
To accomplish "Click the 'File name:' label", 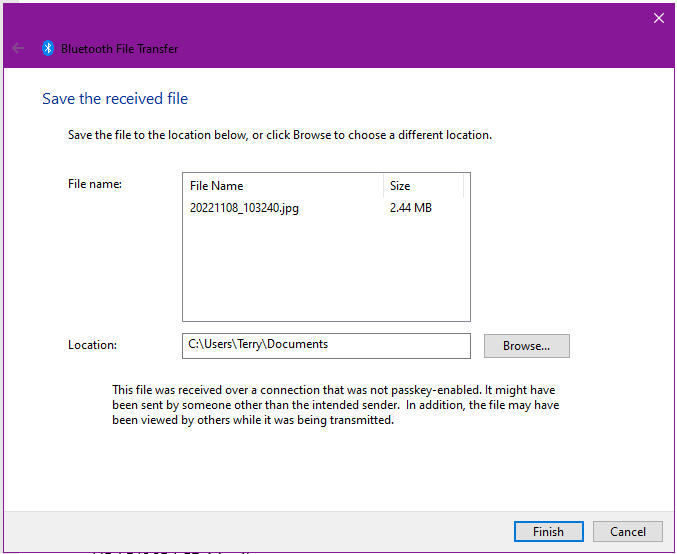I will pyautogui.click(x=95, y=184).
